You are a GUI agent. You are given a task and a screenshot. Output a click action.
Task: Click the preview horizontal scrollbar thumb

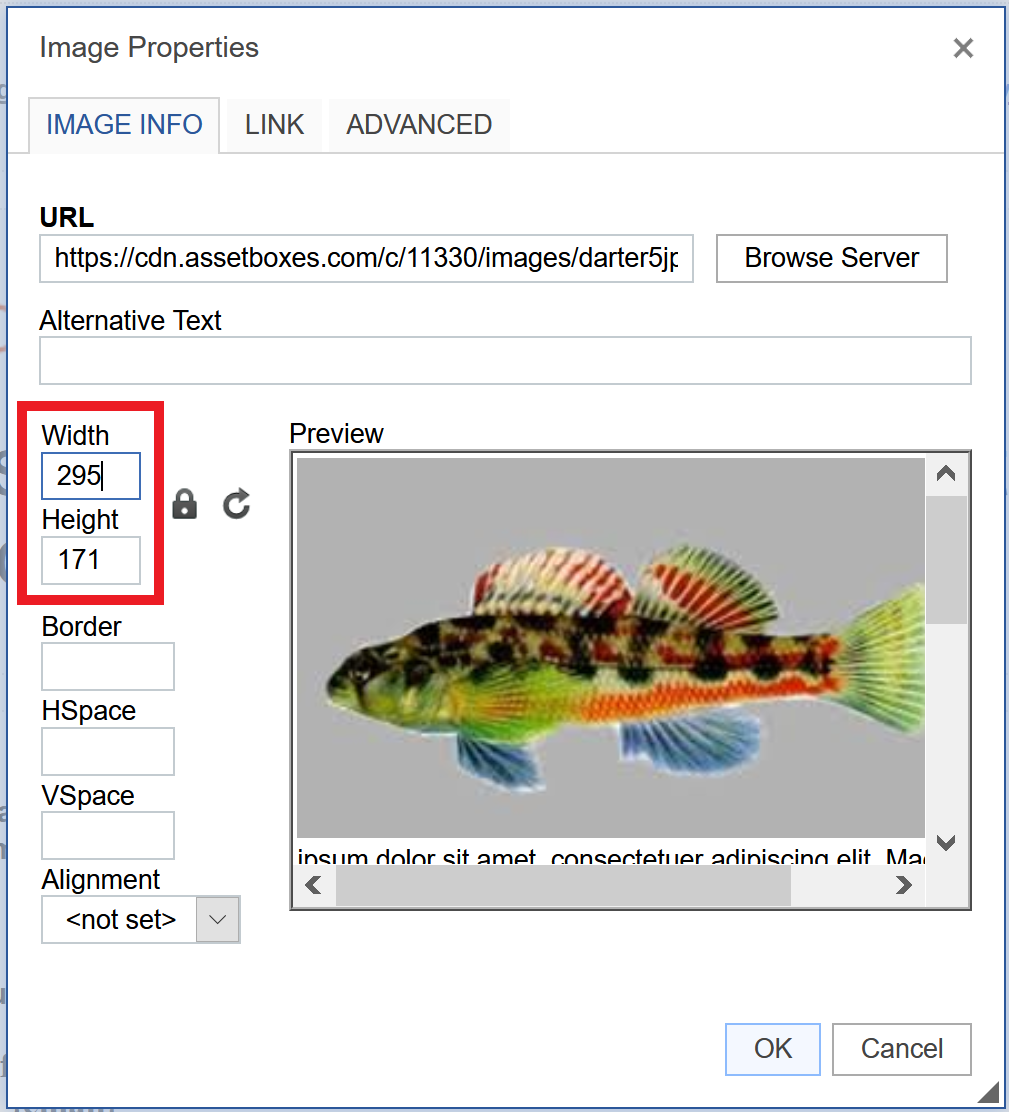pyautogui.click(x=562, y=885)
